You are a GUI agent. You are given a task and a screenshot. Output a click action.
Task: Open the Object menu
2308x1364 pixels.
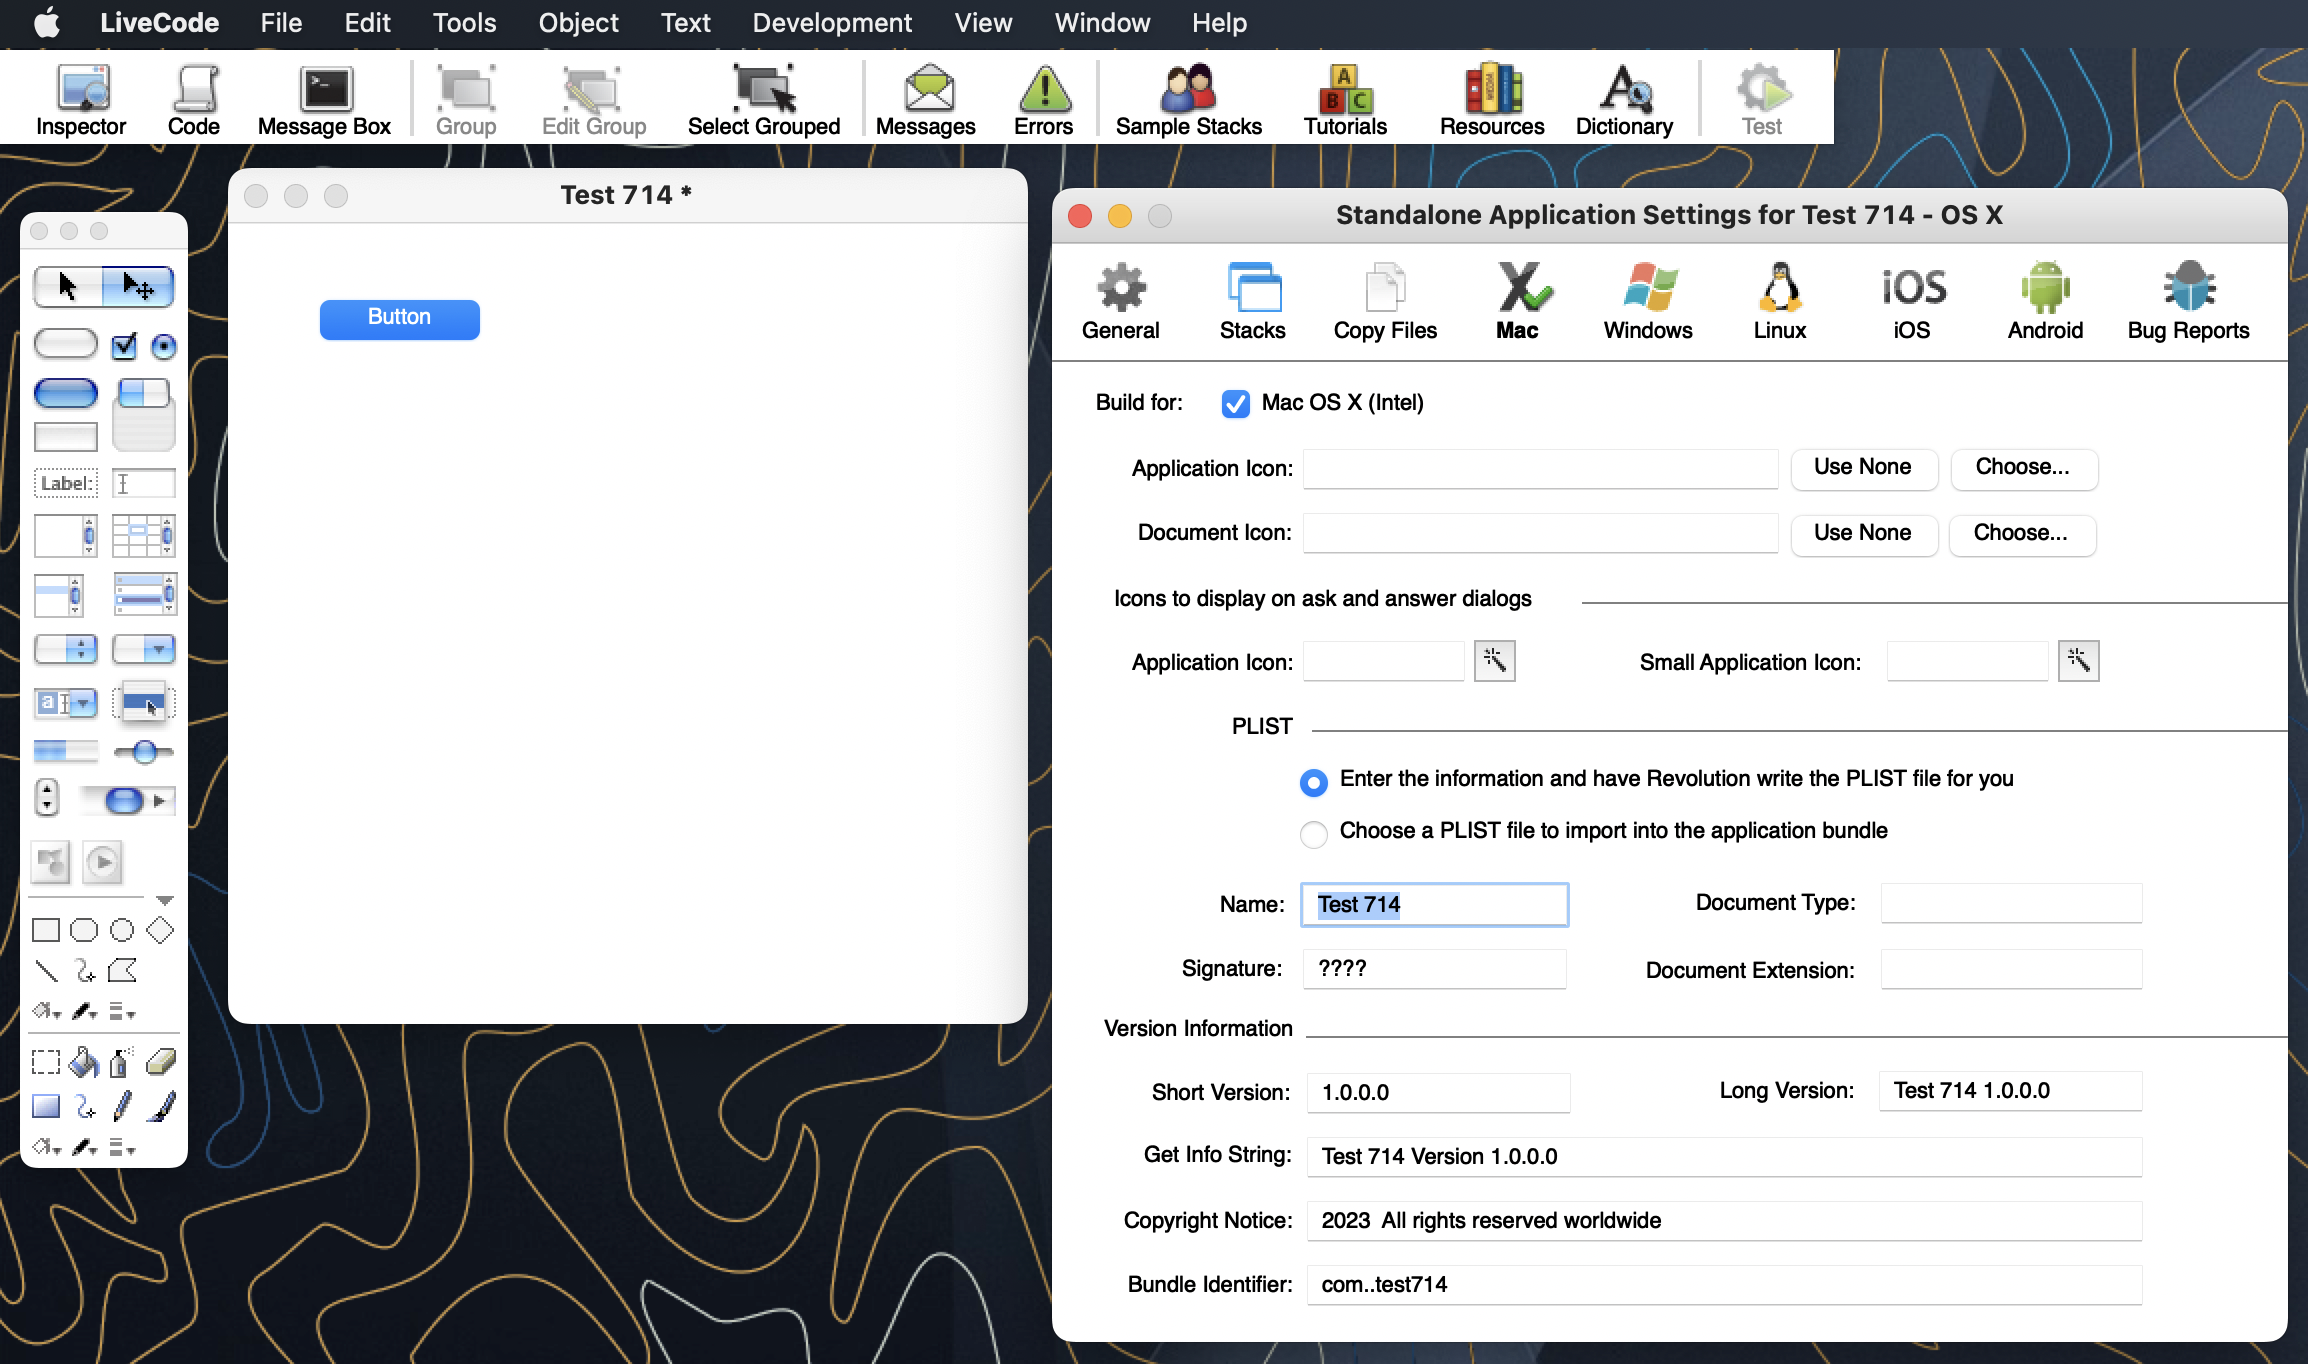click(578, 23)
